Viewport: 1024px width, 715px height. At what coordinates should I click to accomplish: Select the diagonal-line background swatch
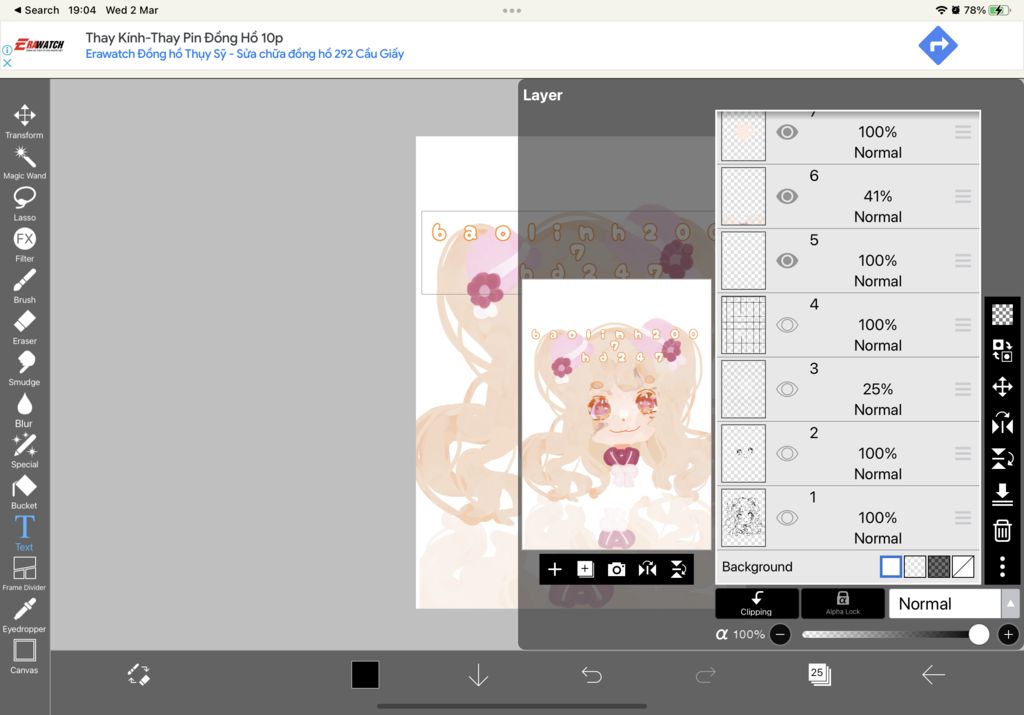pyautogui.click(x=963, y=567)
